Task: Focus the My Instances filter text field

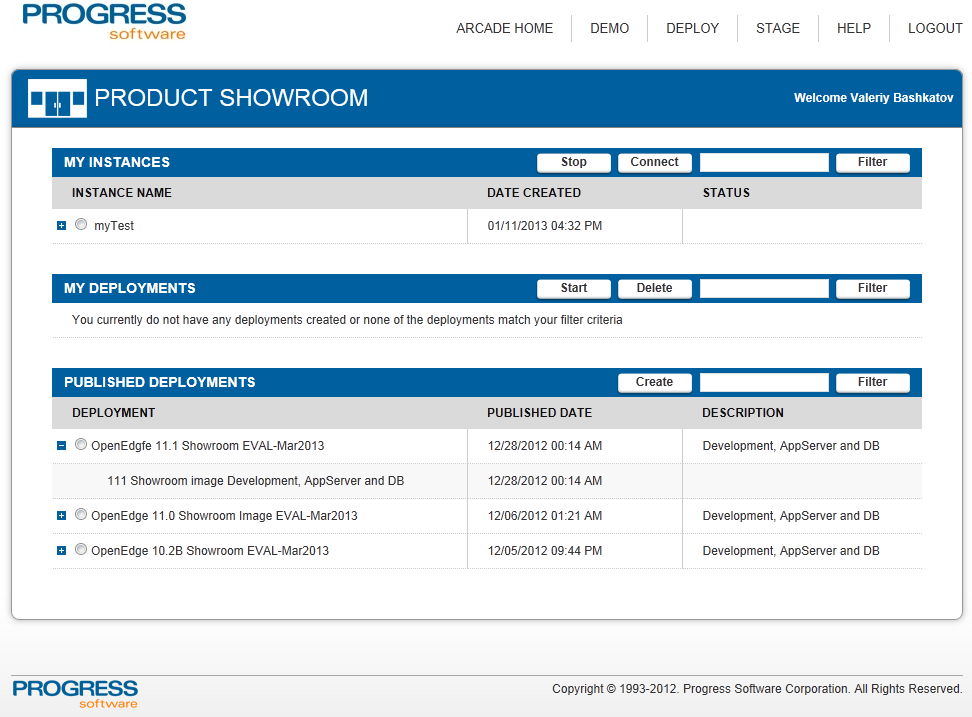Action: [764, 162]
